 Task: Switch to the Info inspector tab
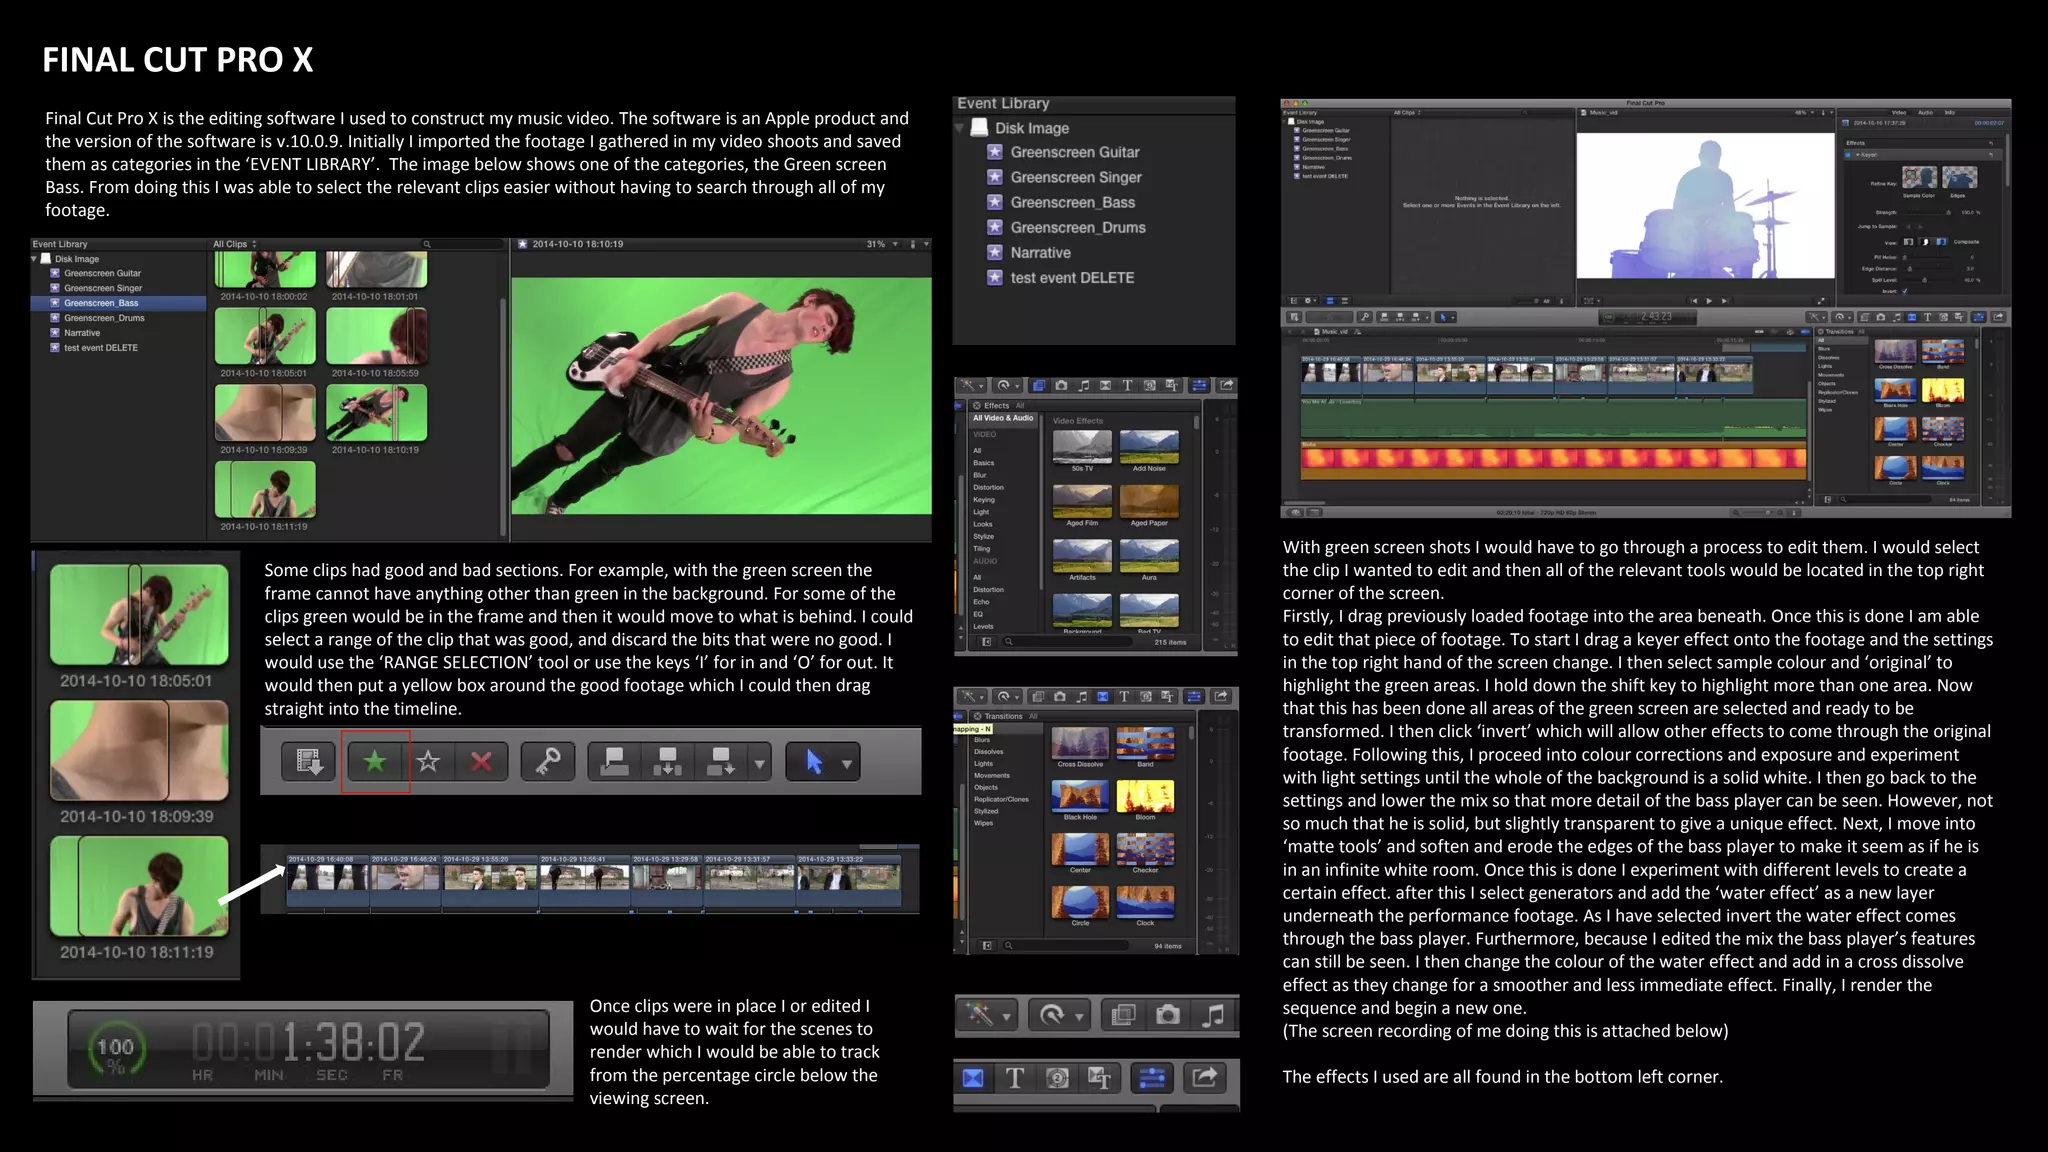(1949, 112)
